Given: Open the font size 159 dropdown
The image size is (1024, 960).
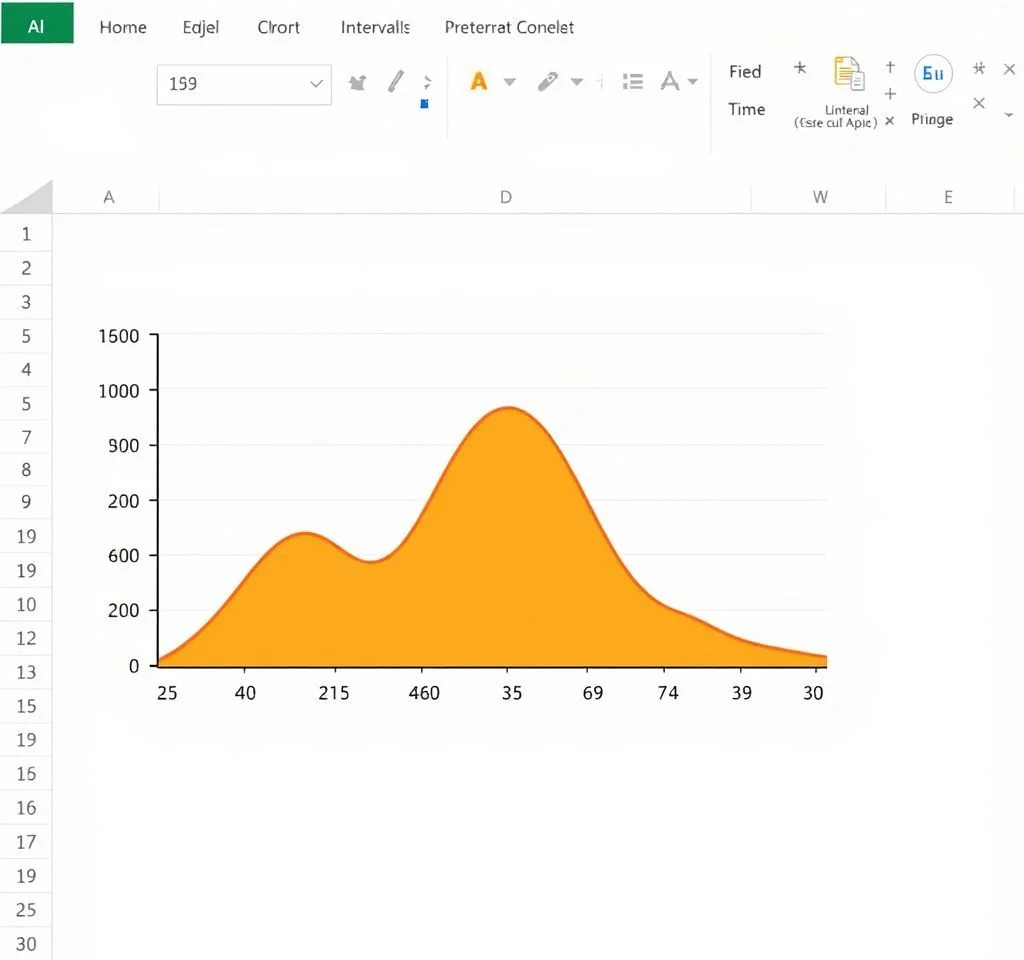Looking at the screenshot, I should pos(316,85).
